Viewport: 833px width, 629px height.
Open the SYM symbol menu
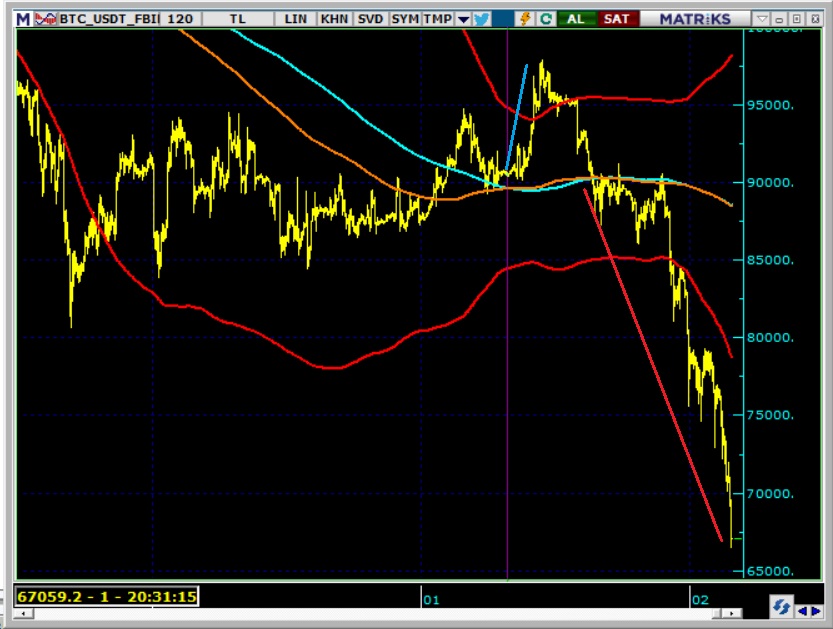pyautogui.click(x=405, y=19)
